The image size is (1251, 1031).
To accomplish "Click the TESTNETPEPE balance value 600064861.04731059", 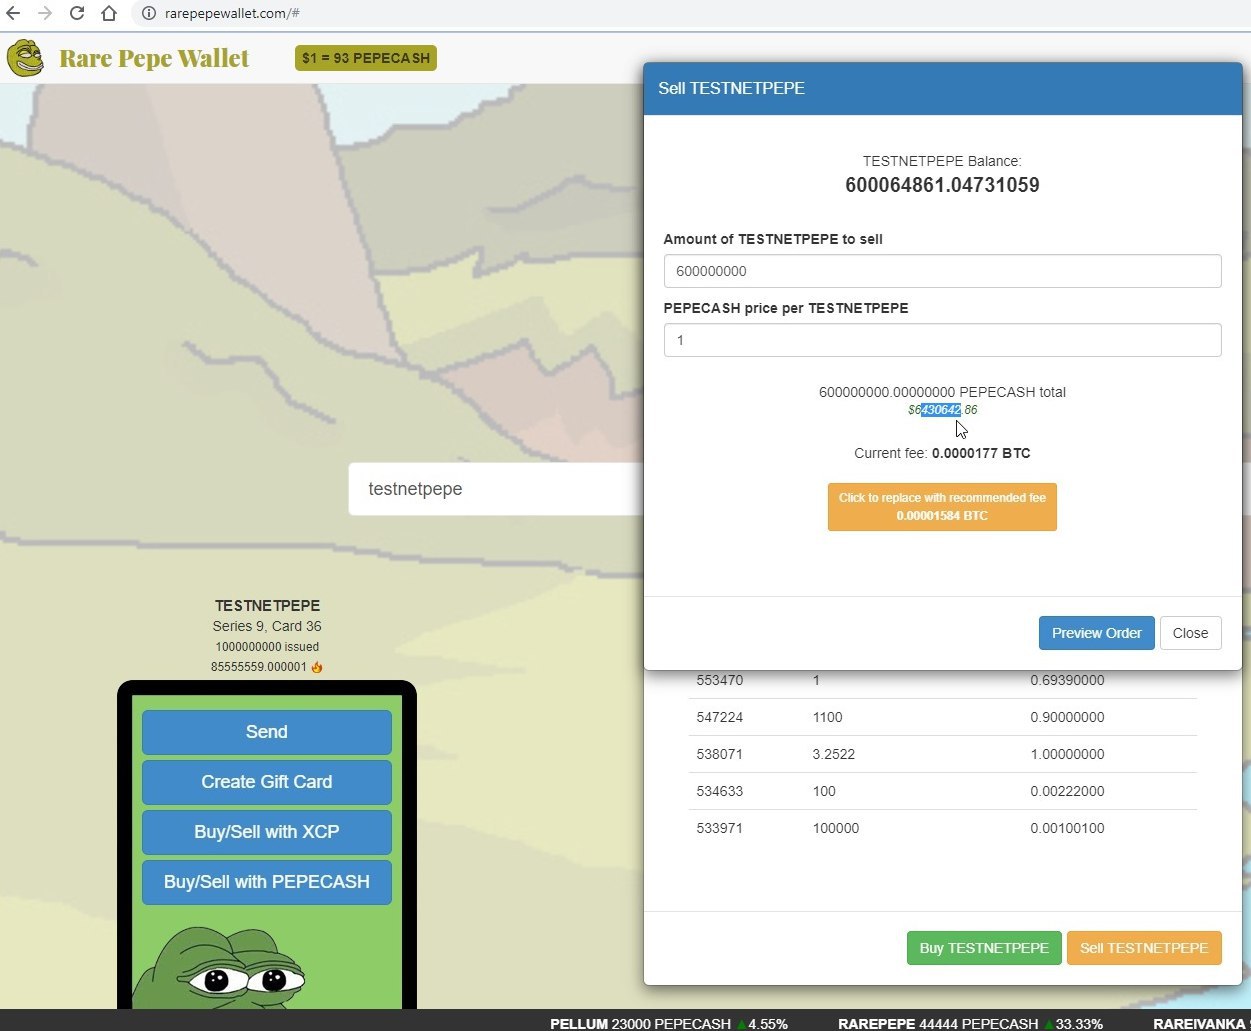I will [942, 185].
